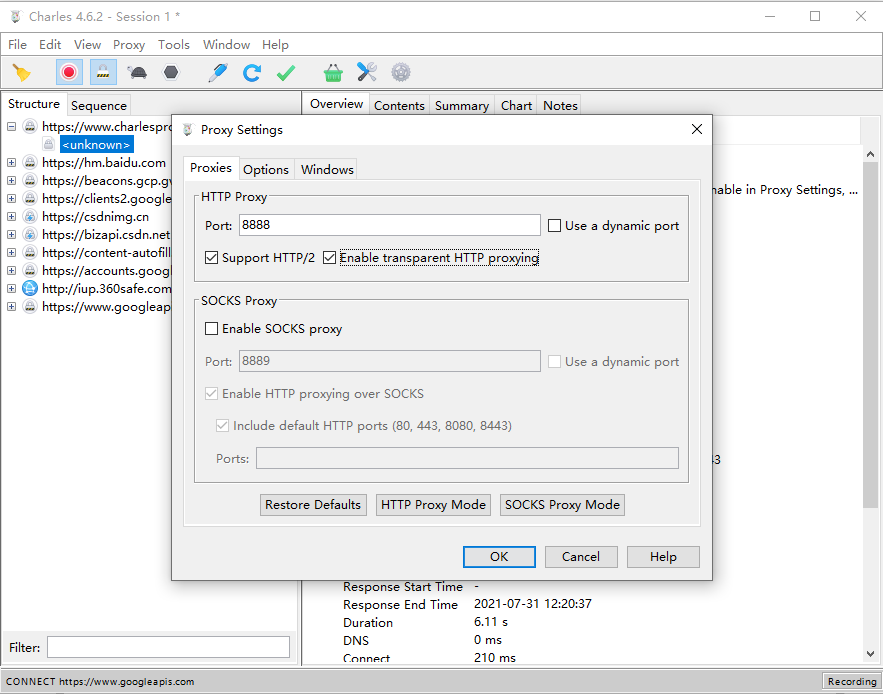Open the Summary tab
The width and height of the screenshot is (883, 694).
(462, 105)
